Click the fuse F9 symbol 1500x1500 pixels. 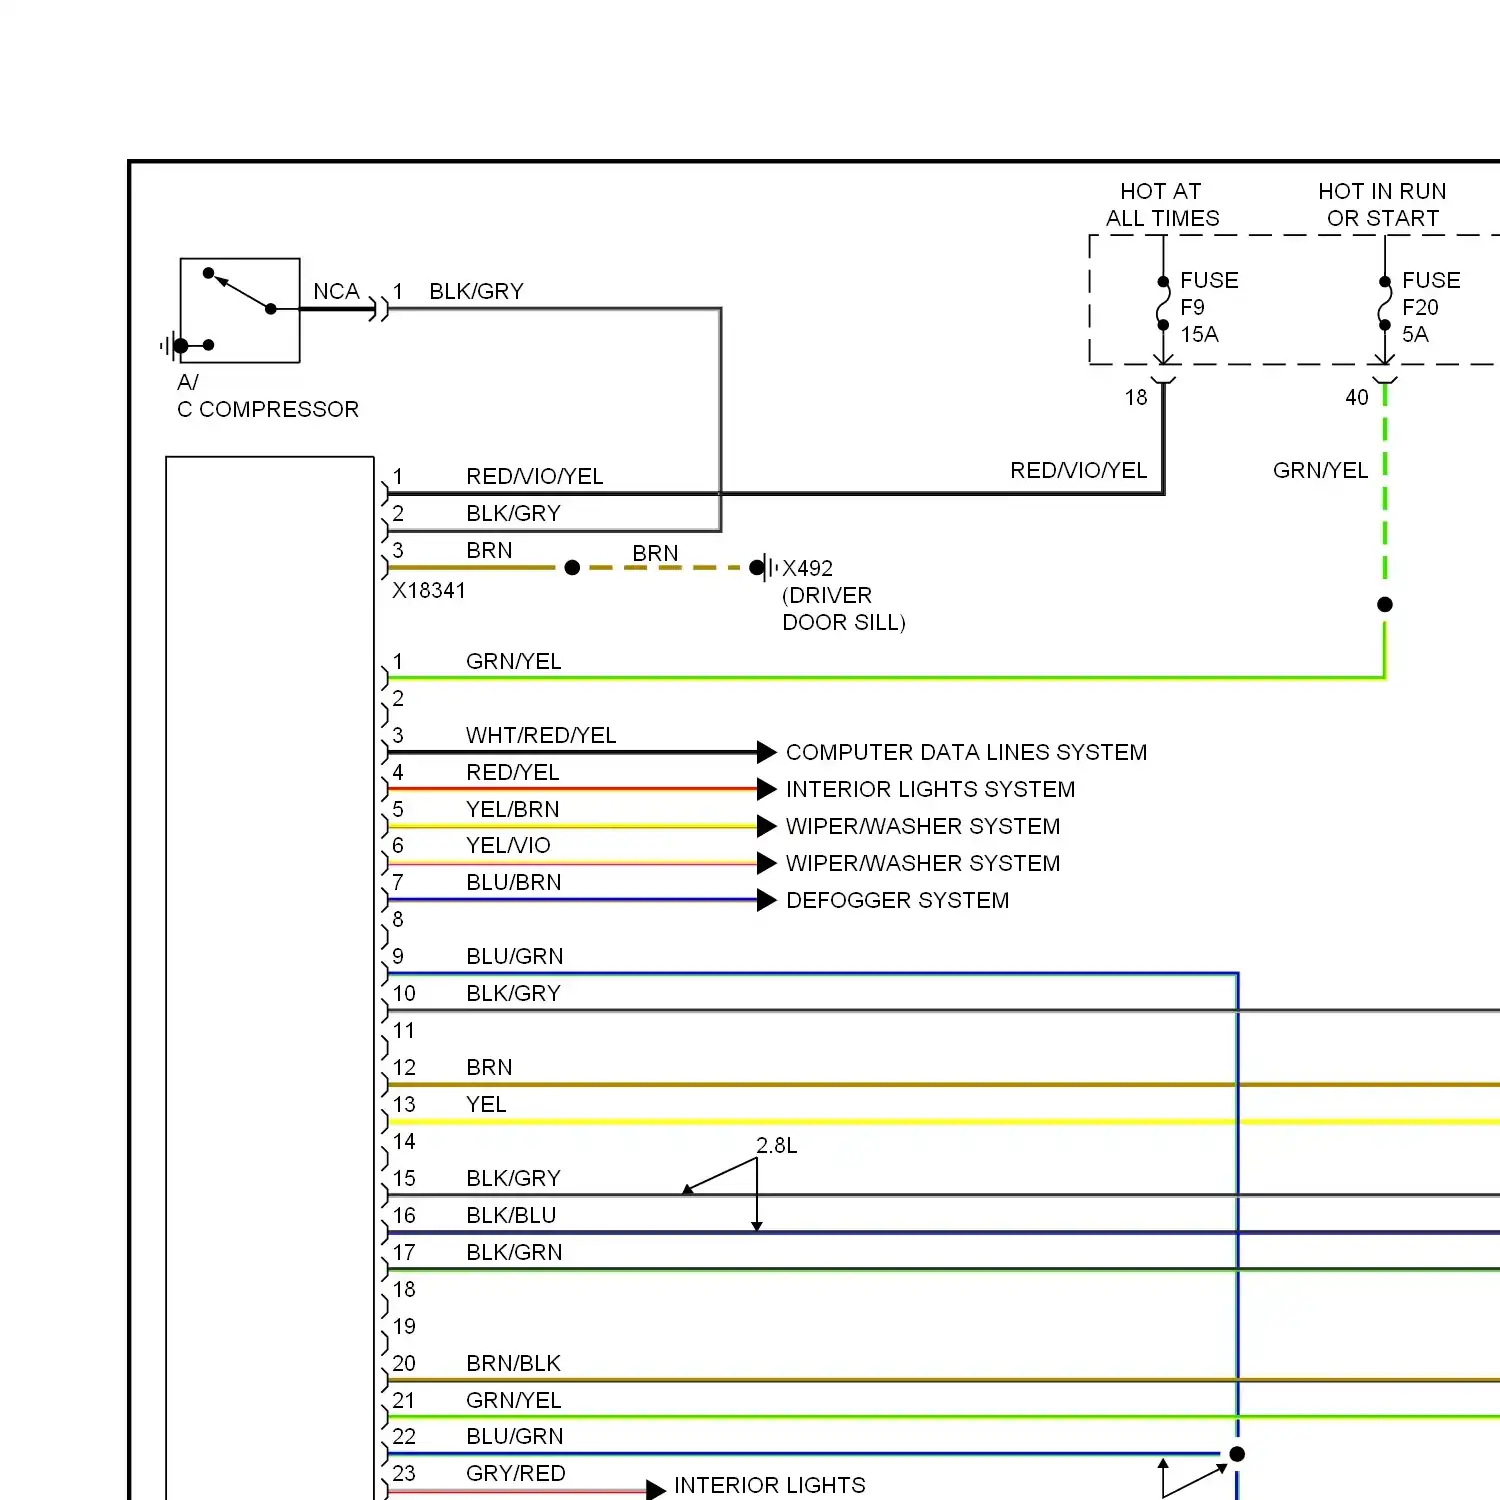[1163, 303]
